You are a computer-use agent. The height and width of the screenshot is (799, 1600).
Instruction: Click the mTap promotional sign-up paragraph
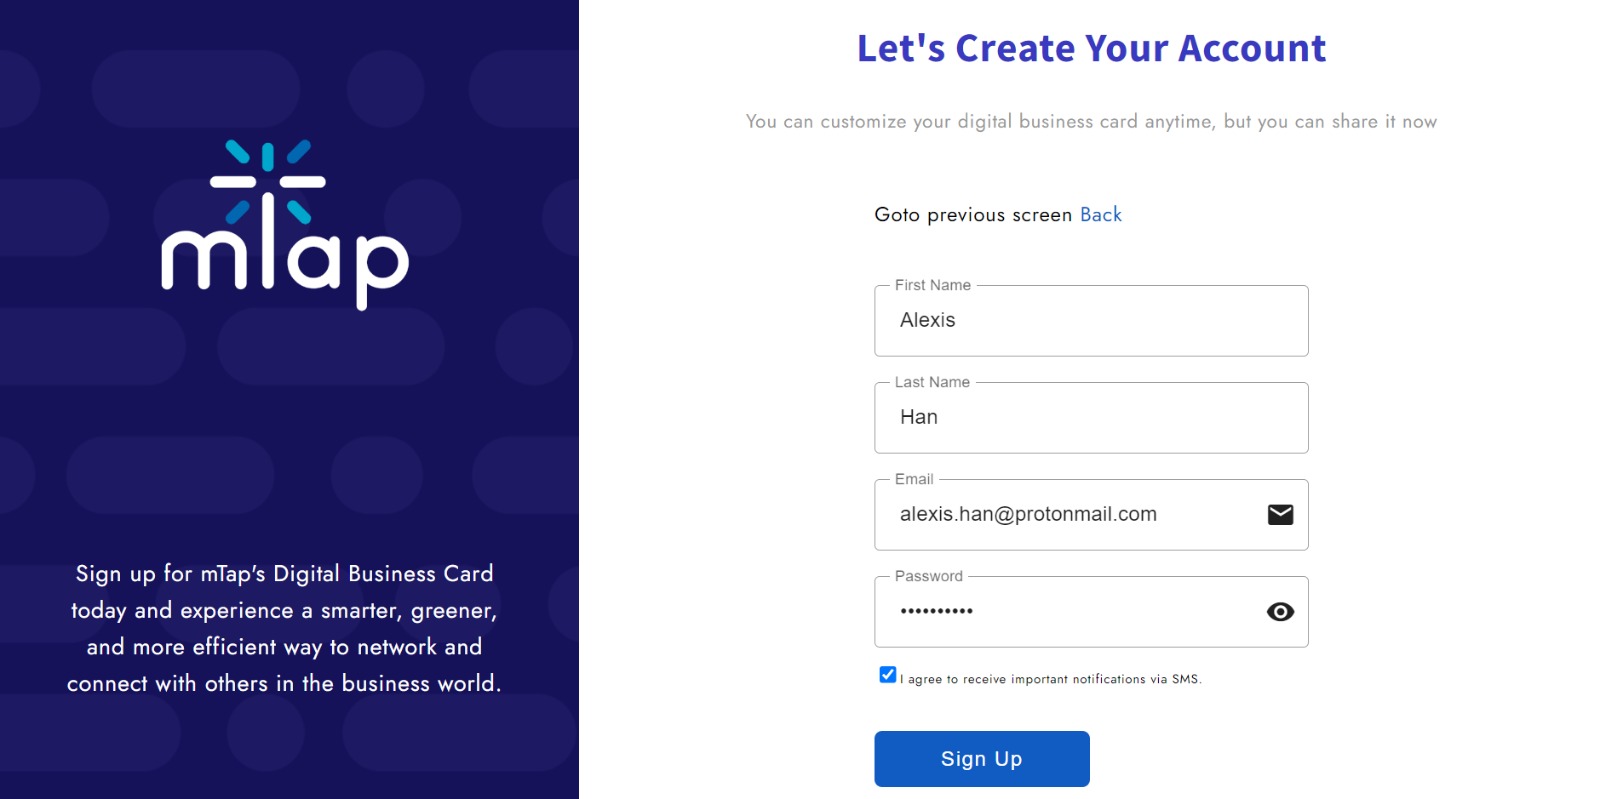click(x=284, y=628)
